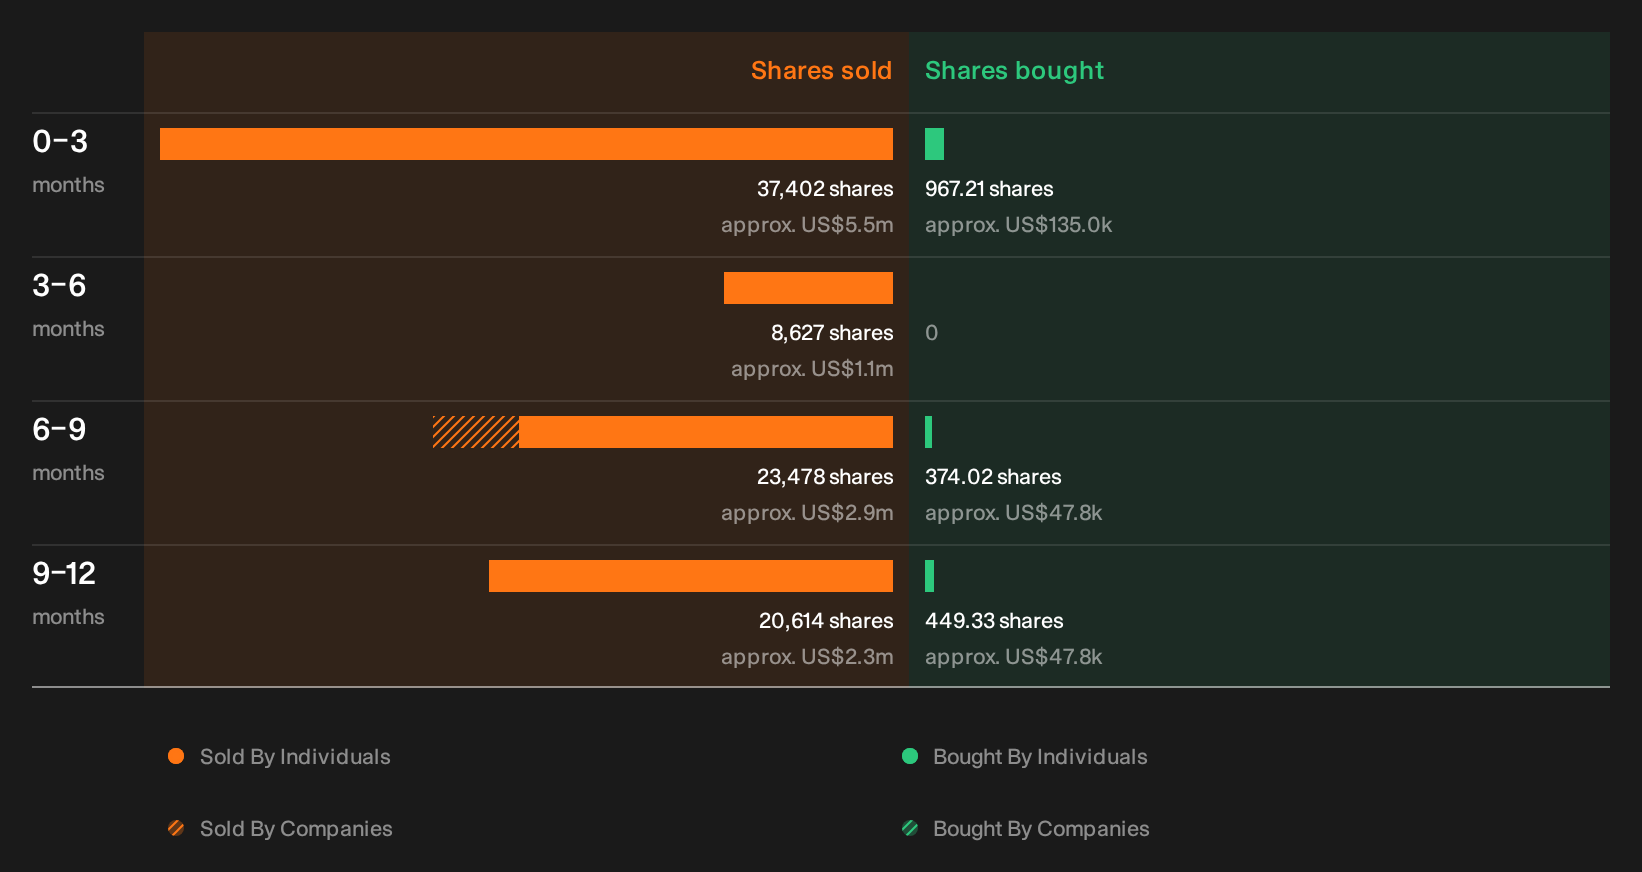
Task: Click the solid orange sold bar for 6-9 months
Action: point(706,432)
